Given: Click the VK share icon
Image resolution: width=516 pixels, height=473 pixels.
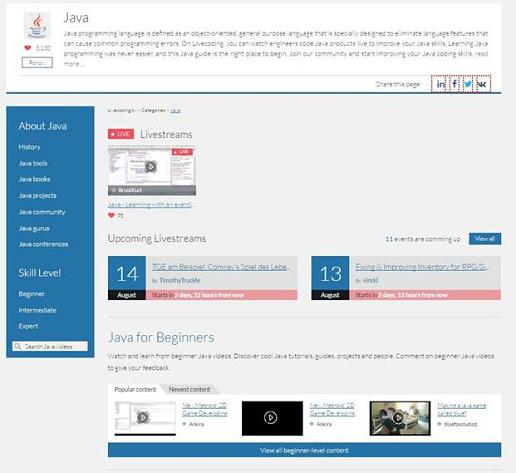Looking at the screenshot, I should click(x=482, y=84).
